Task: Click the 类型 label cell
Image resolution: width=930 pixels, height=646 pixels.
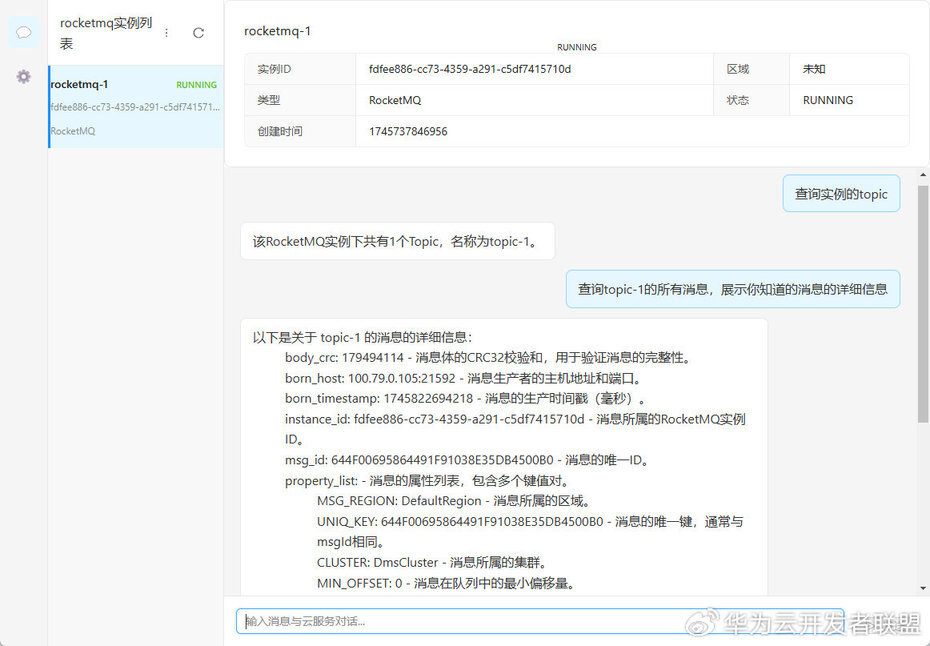Action: click(300, 100)
